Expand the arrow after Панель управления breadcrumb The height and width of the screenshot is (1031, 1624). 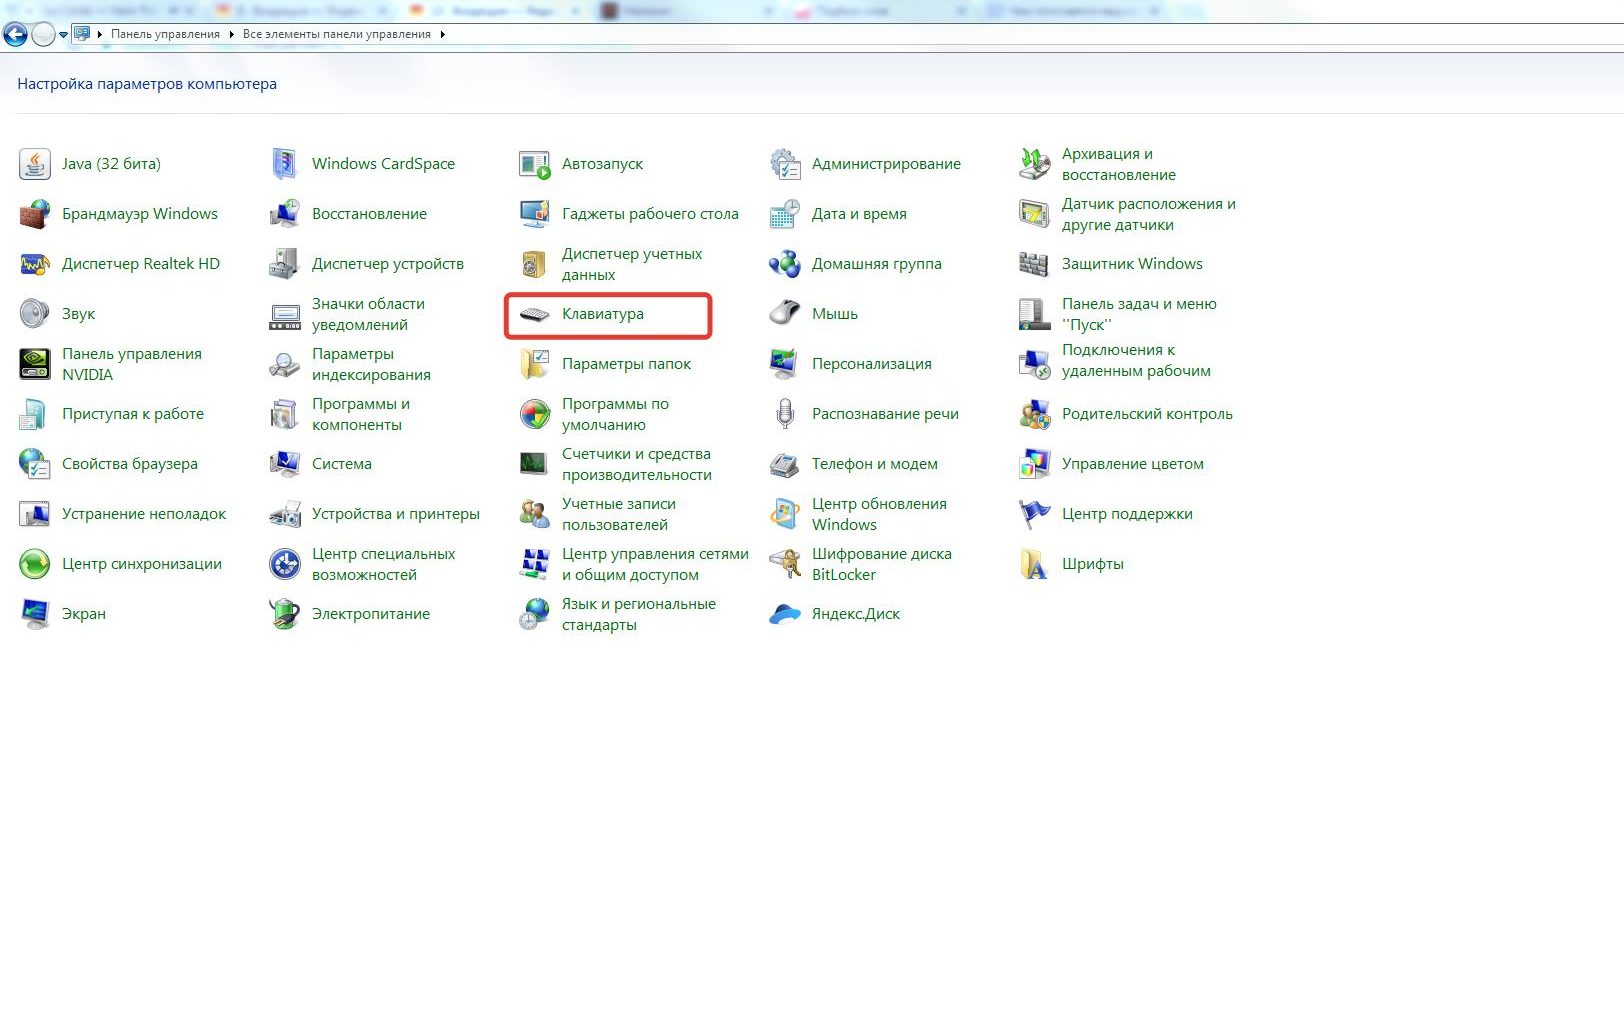click(231, 34)
